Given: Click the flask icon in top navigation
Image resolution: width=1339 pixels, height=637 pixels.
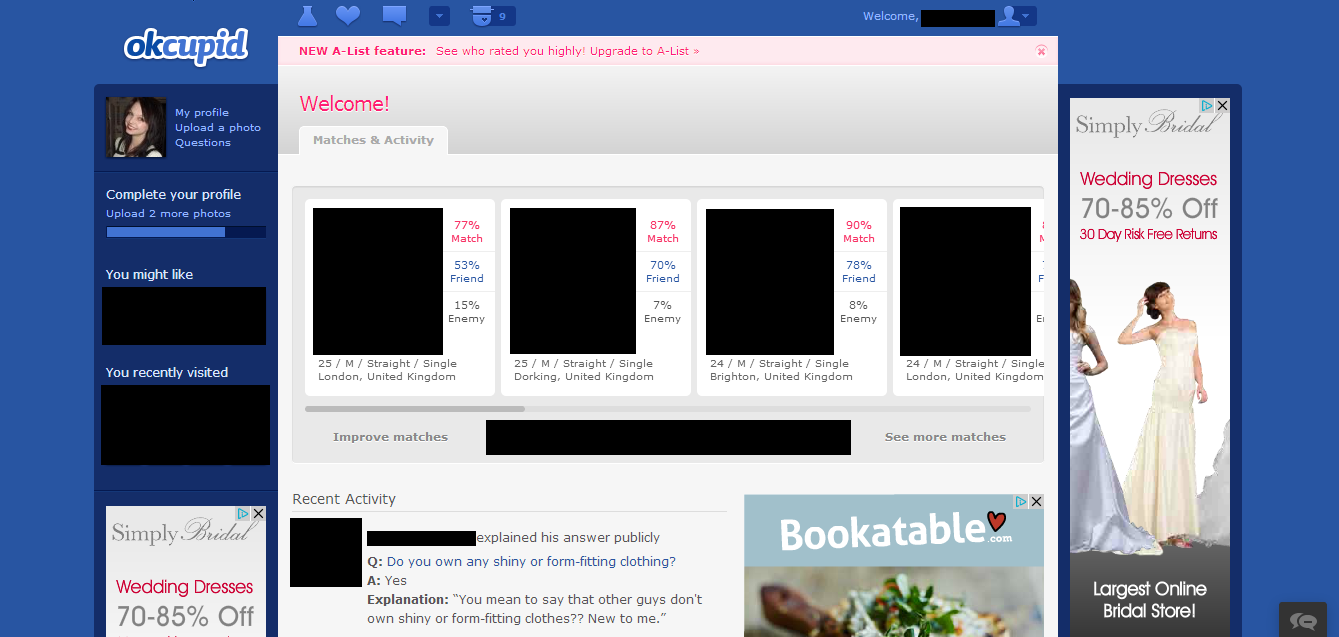Looking at the screenshot, I should coord(308,16).
